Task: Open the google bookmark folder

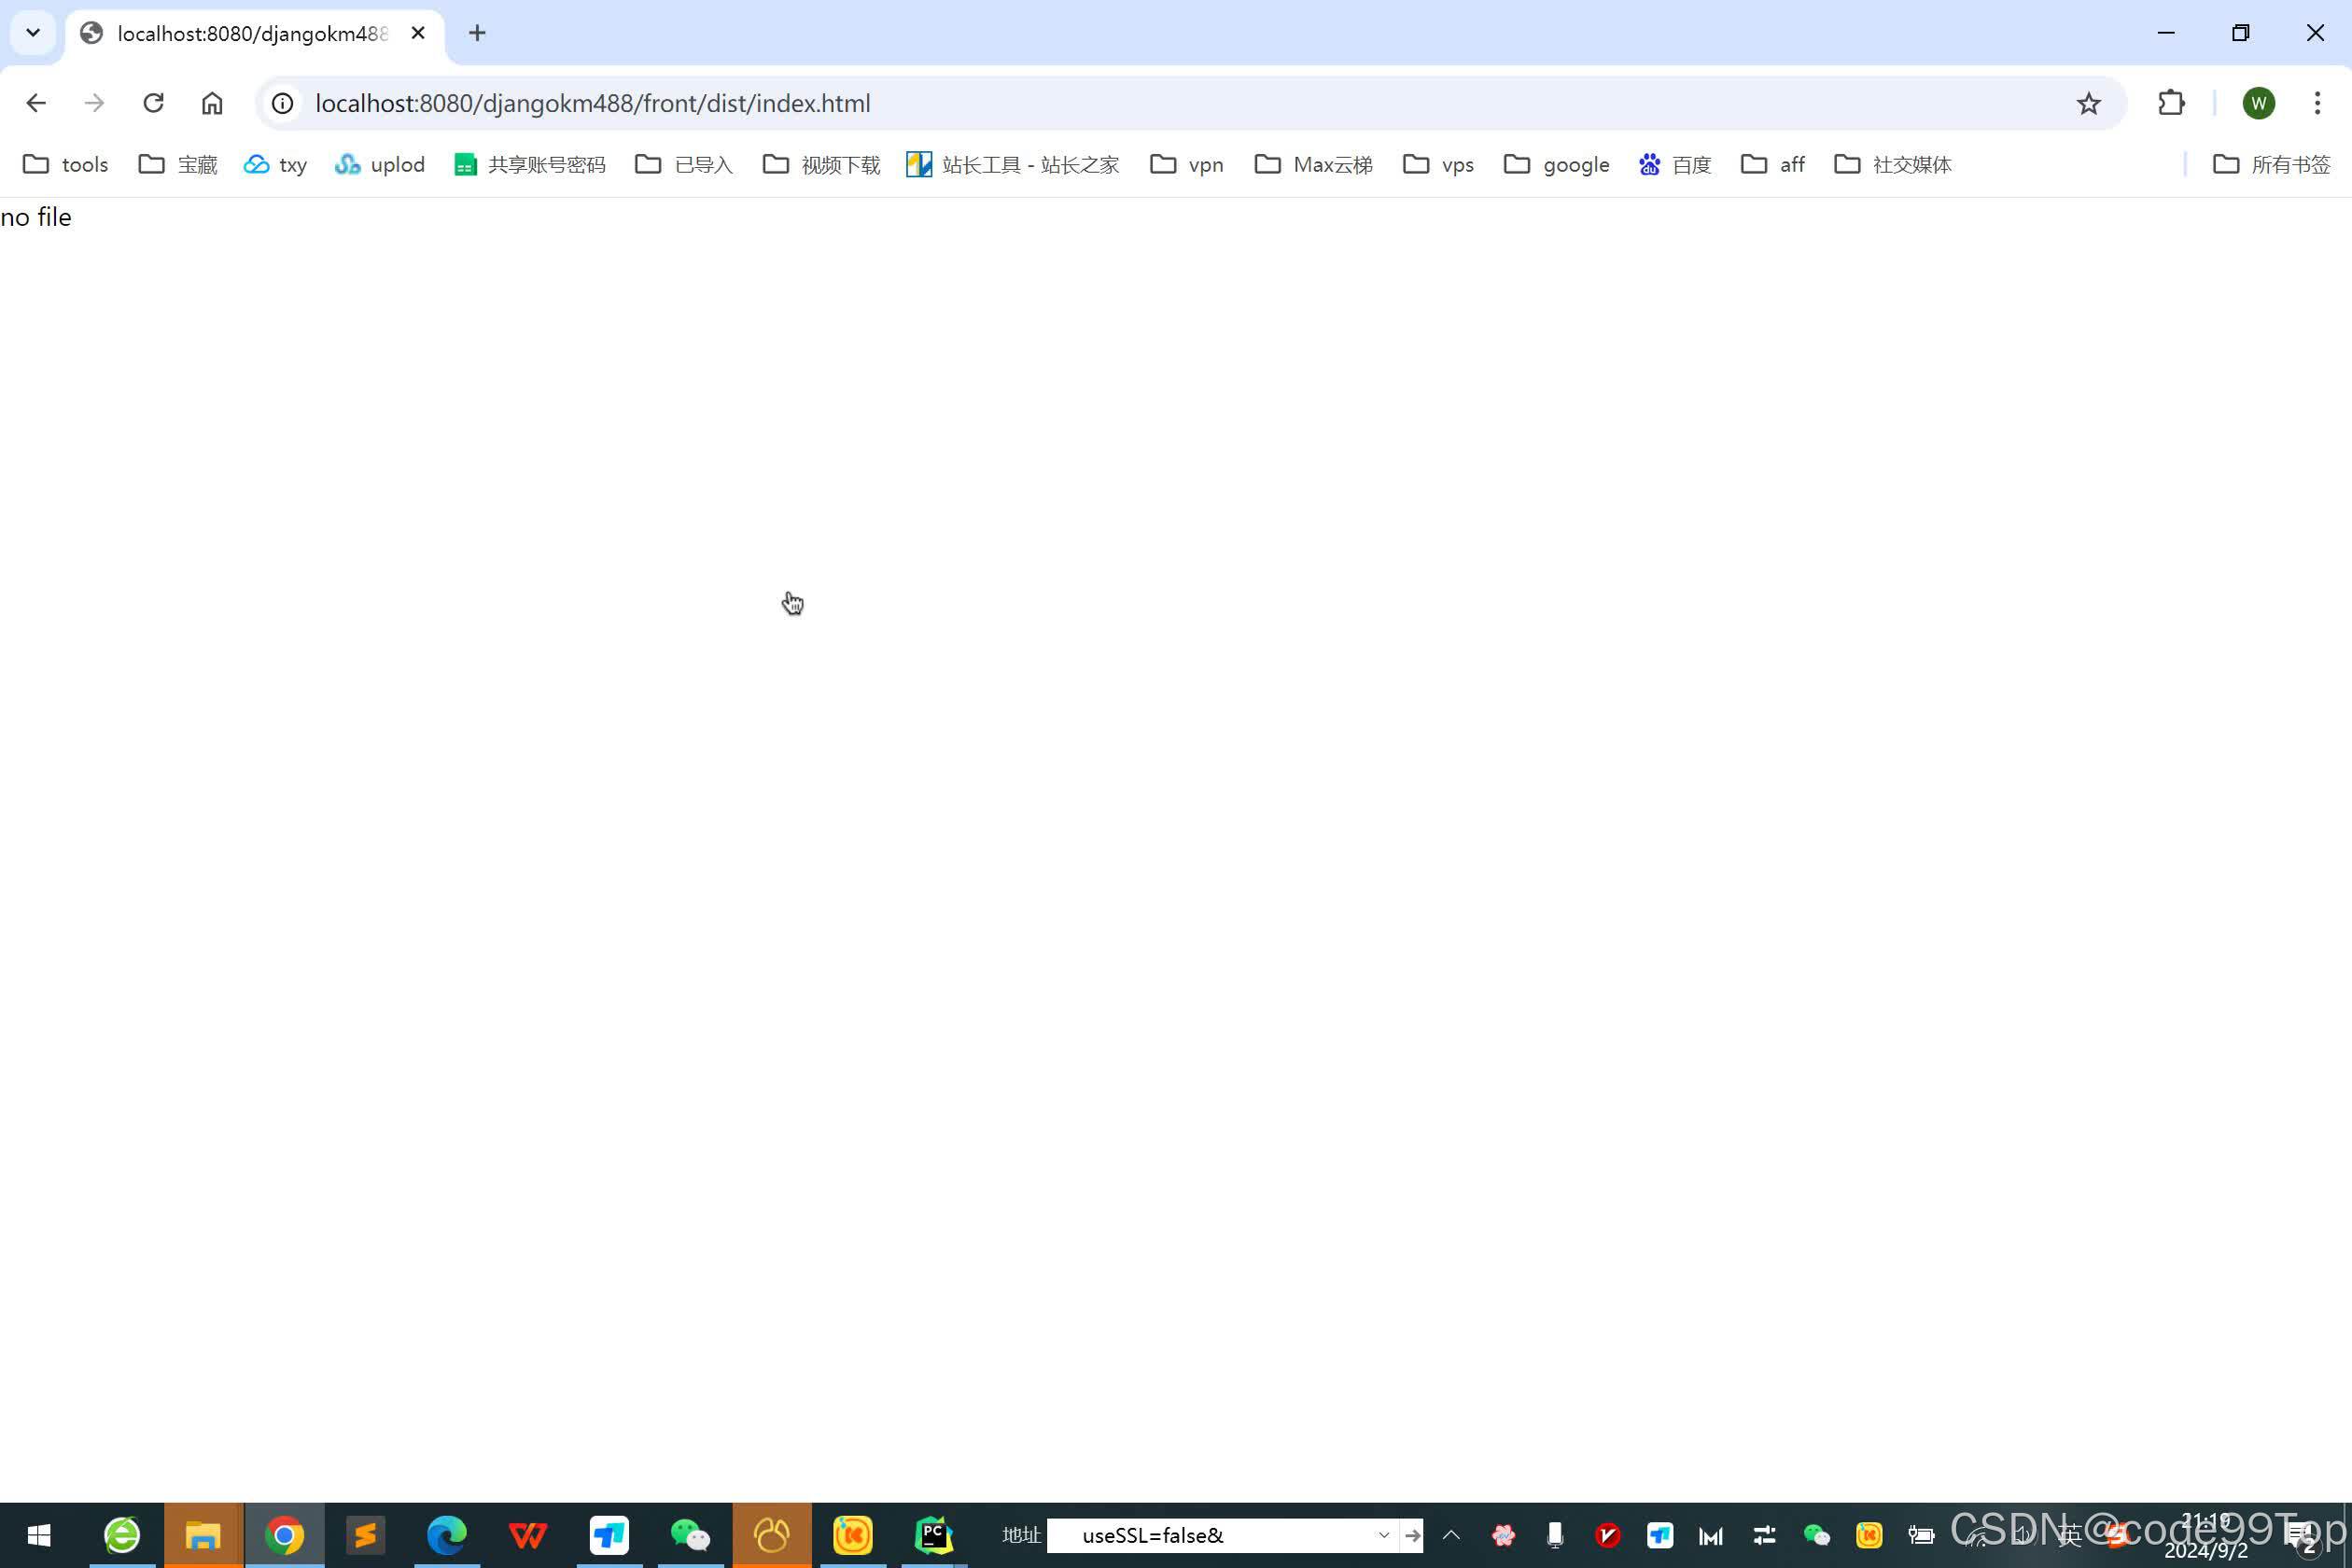Action: (1556, 164)
